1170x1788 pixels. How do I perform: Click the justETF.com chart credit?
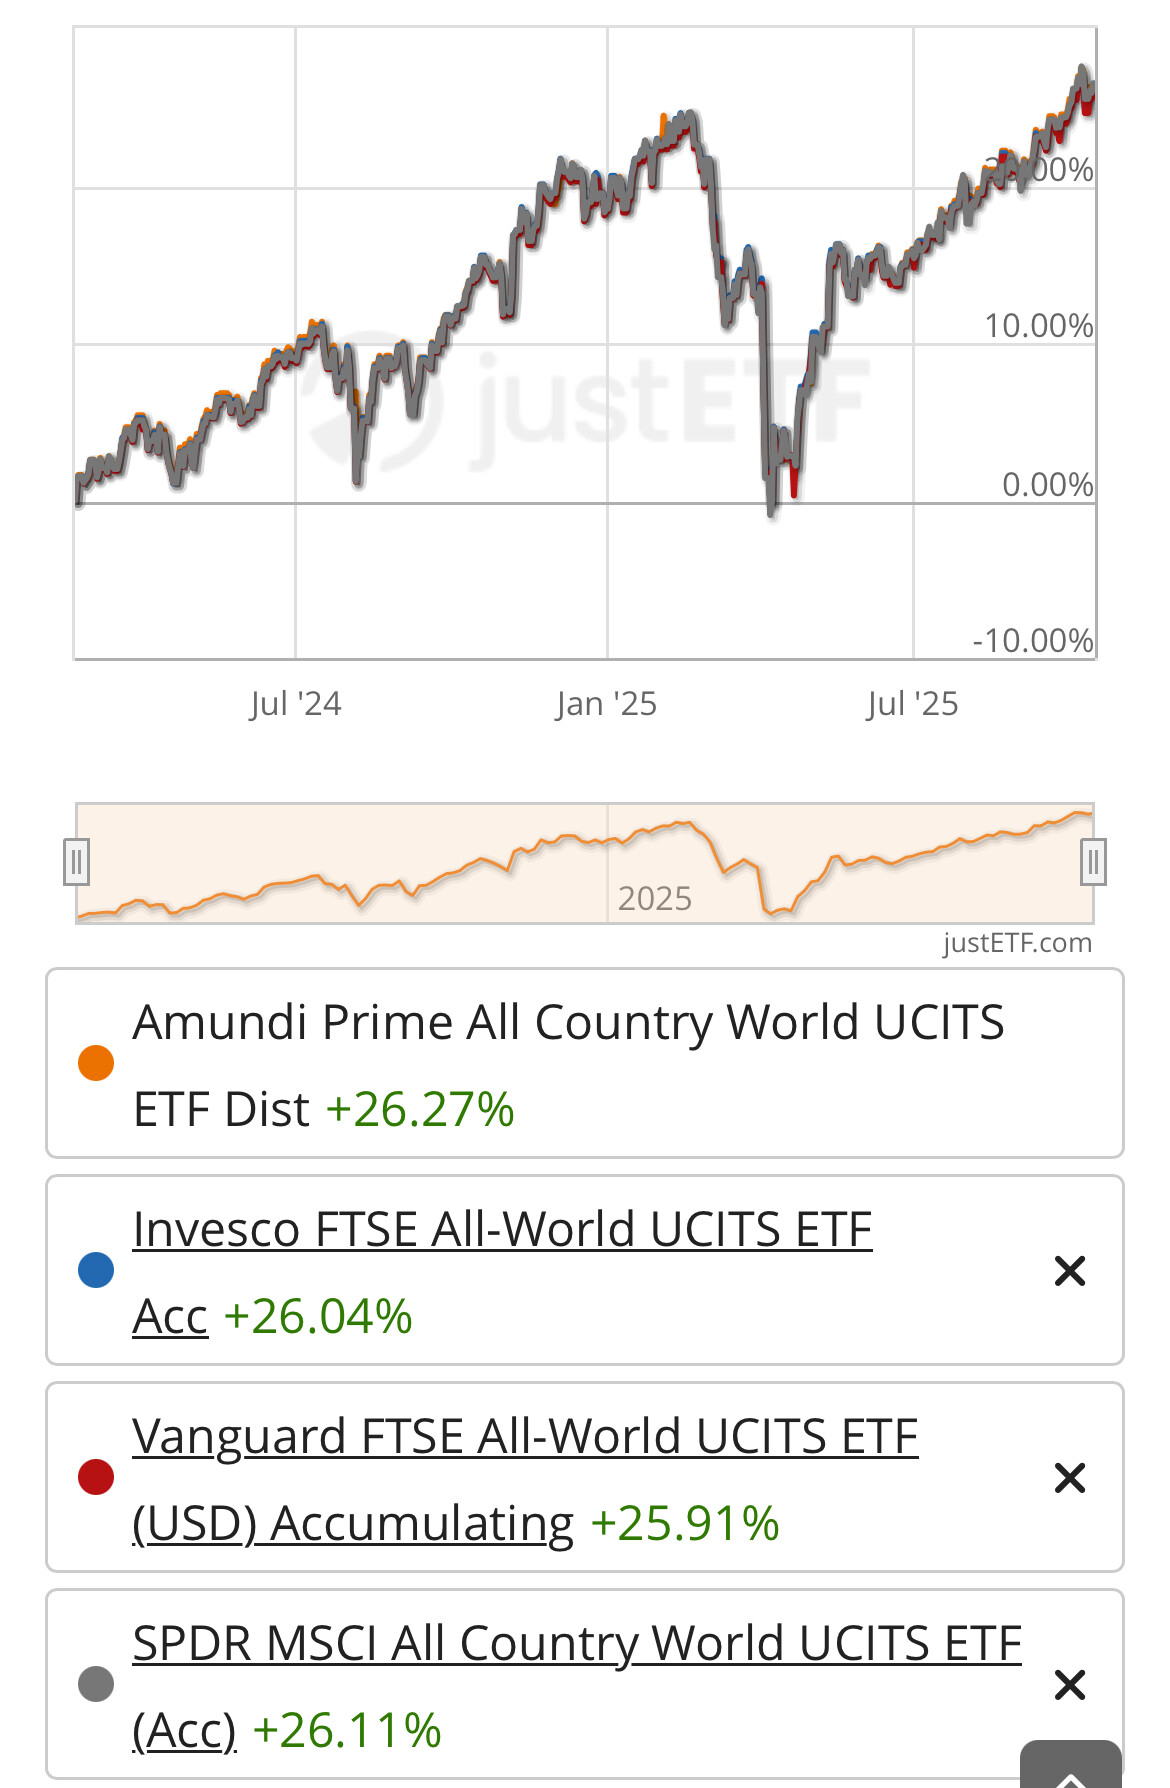[x=1017, y=943]
